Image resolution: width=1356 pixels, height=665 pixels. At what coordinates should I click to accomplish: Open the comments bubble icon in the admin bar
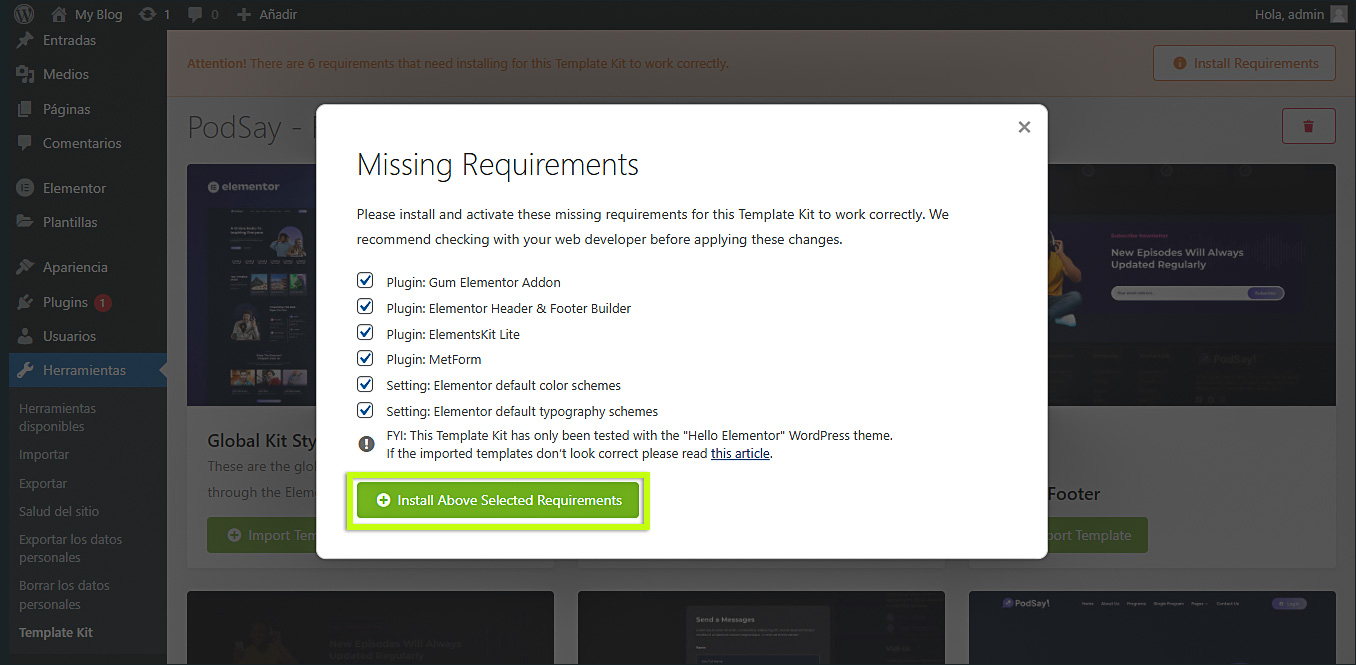pyautogui.click(x=194, y=14)
